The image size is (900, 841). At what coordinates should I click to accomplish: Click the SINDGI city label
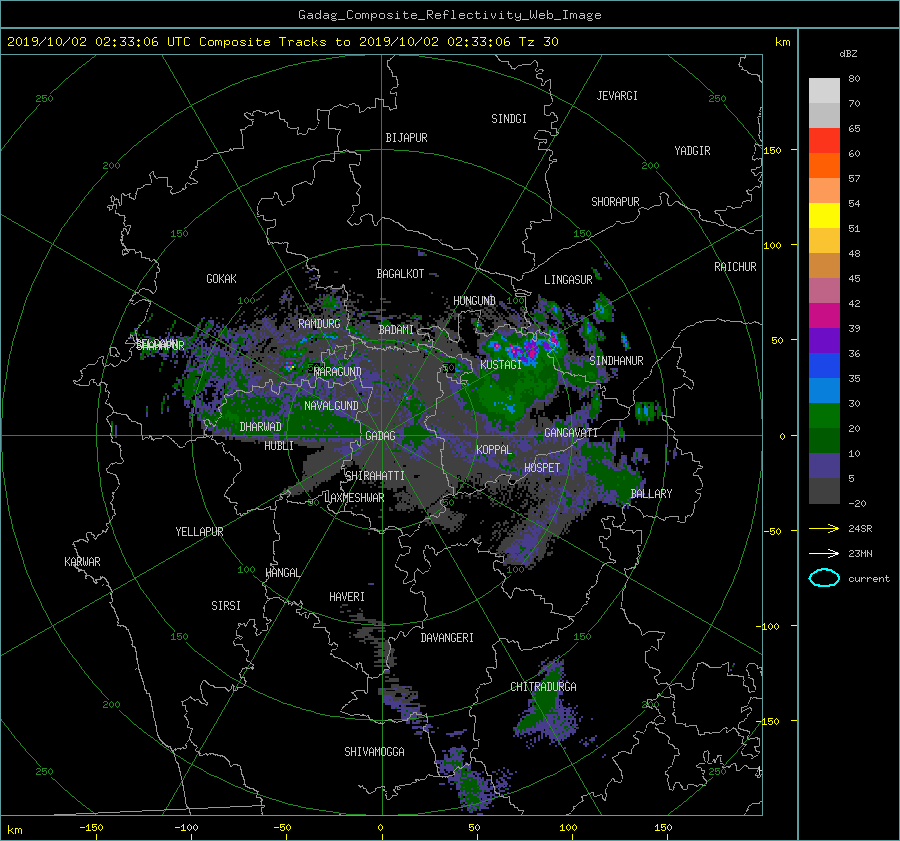[509, 119]
